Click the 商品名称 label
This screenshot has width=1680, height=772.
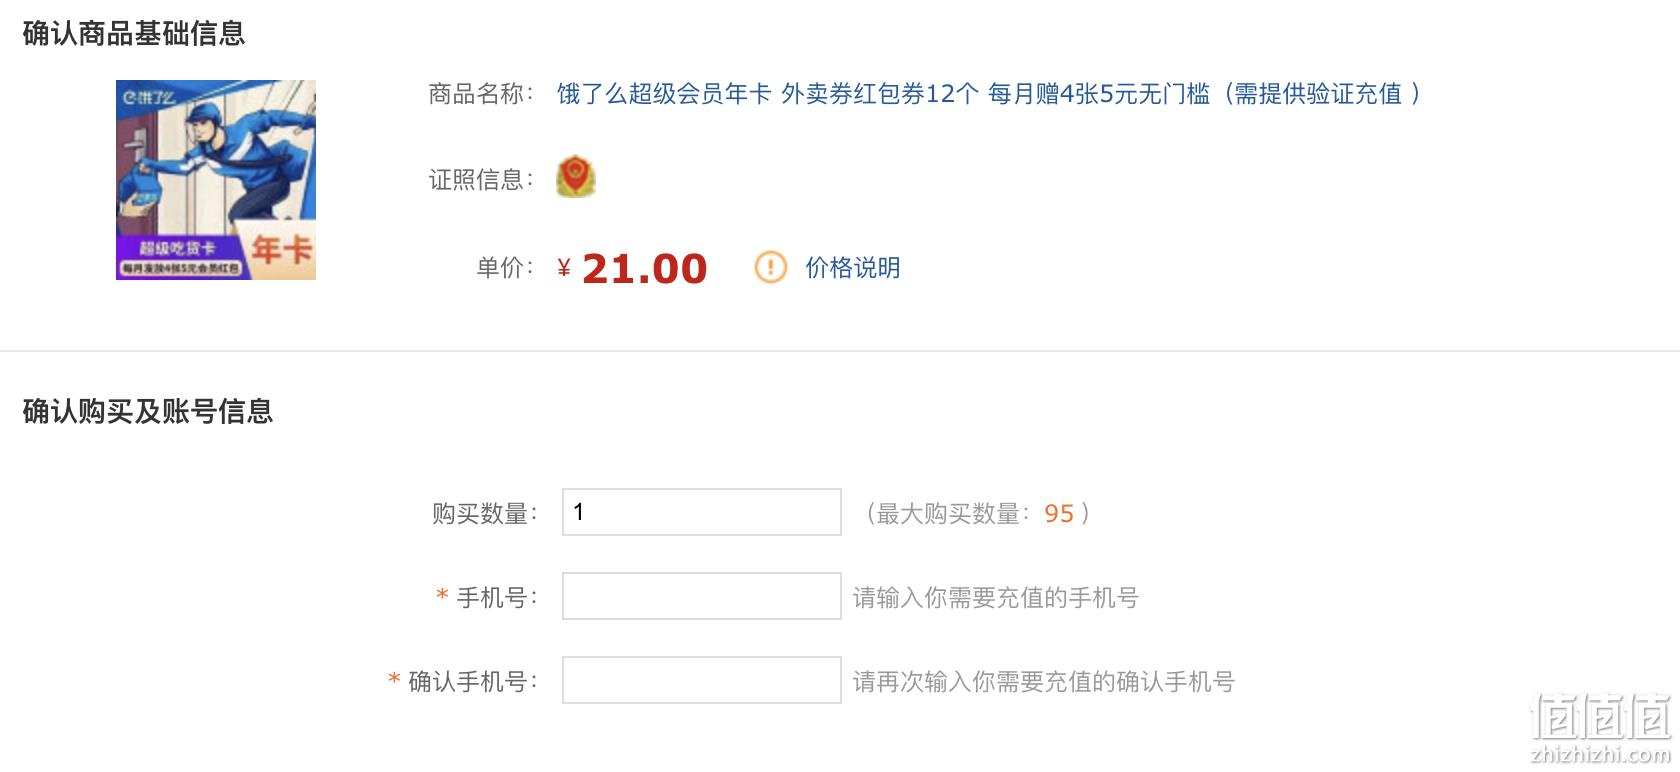point(482,94)
